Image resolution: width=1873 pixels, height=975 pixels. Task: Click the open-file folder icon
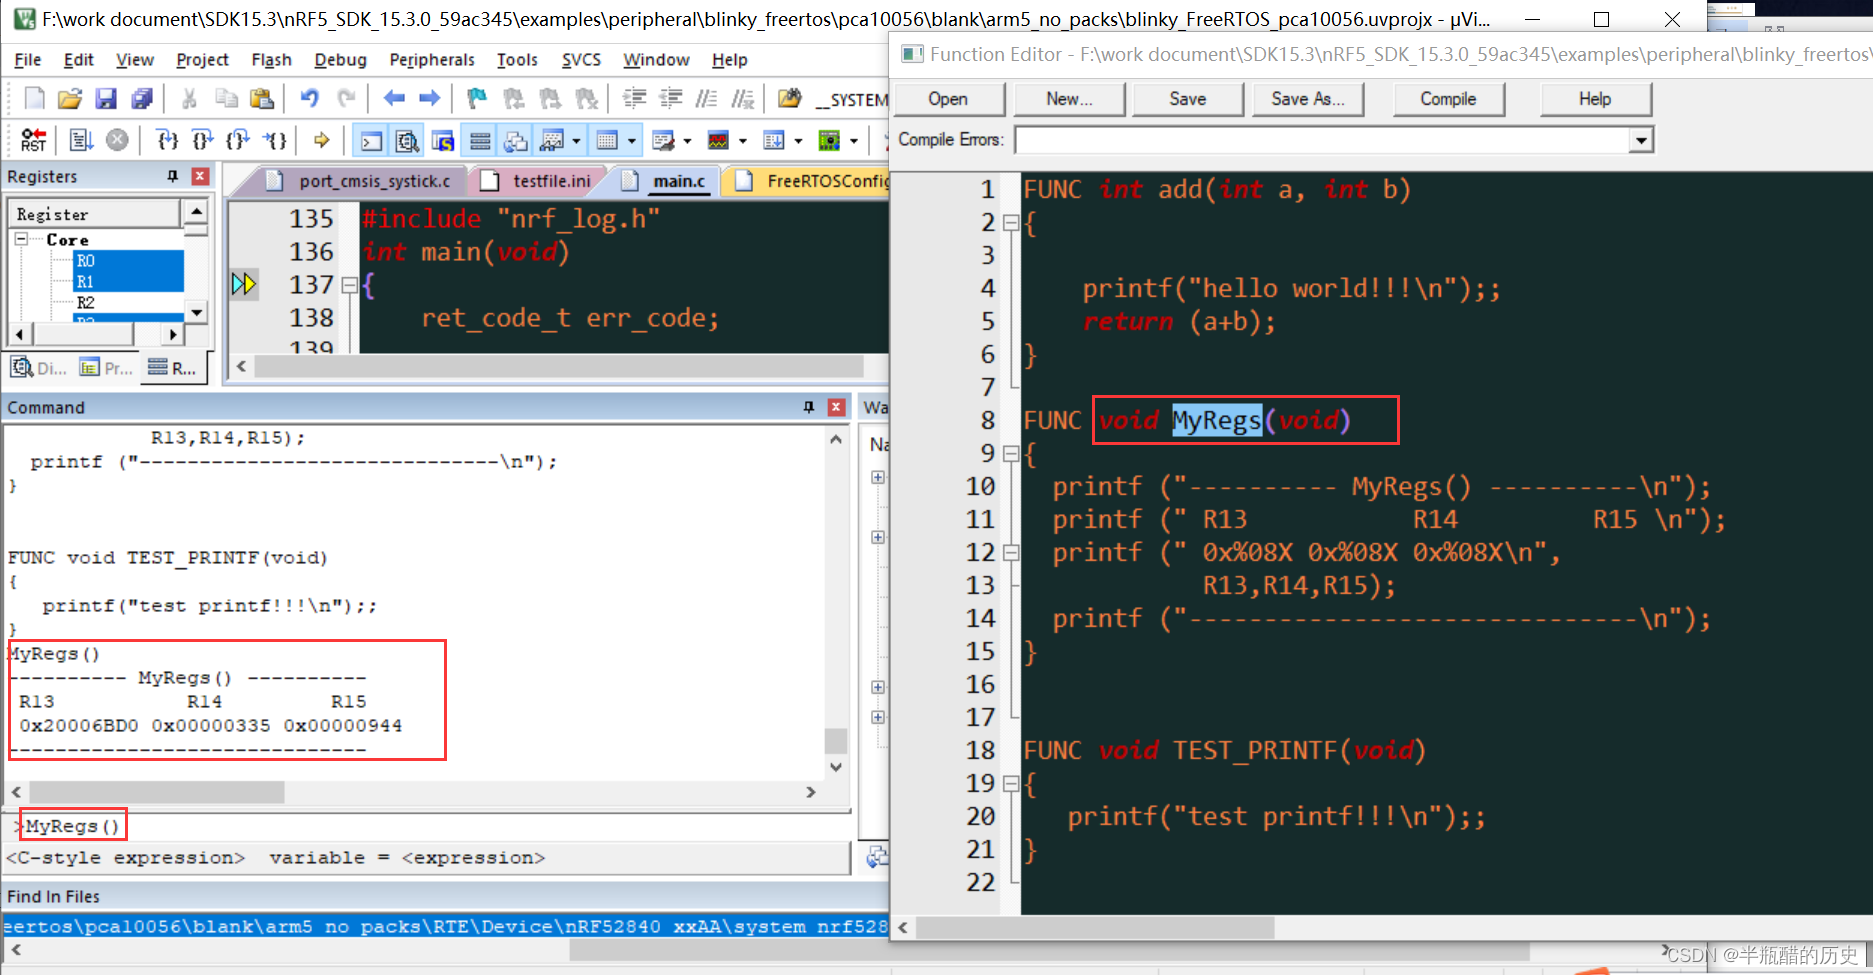click(70, 98)
